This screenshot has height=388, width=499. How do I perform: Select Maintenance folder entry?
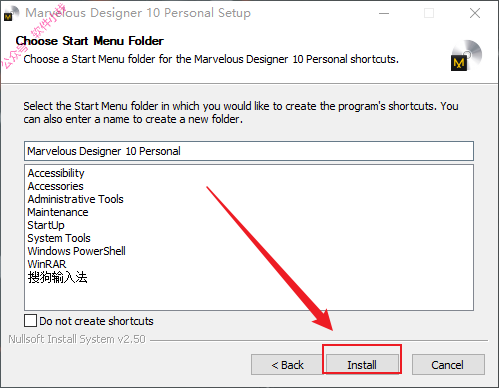58,212
